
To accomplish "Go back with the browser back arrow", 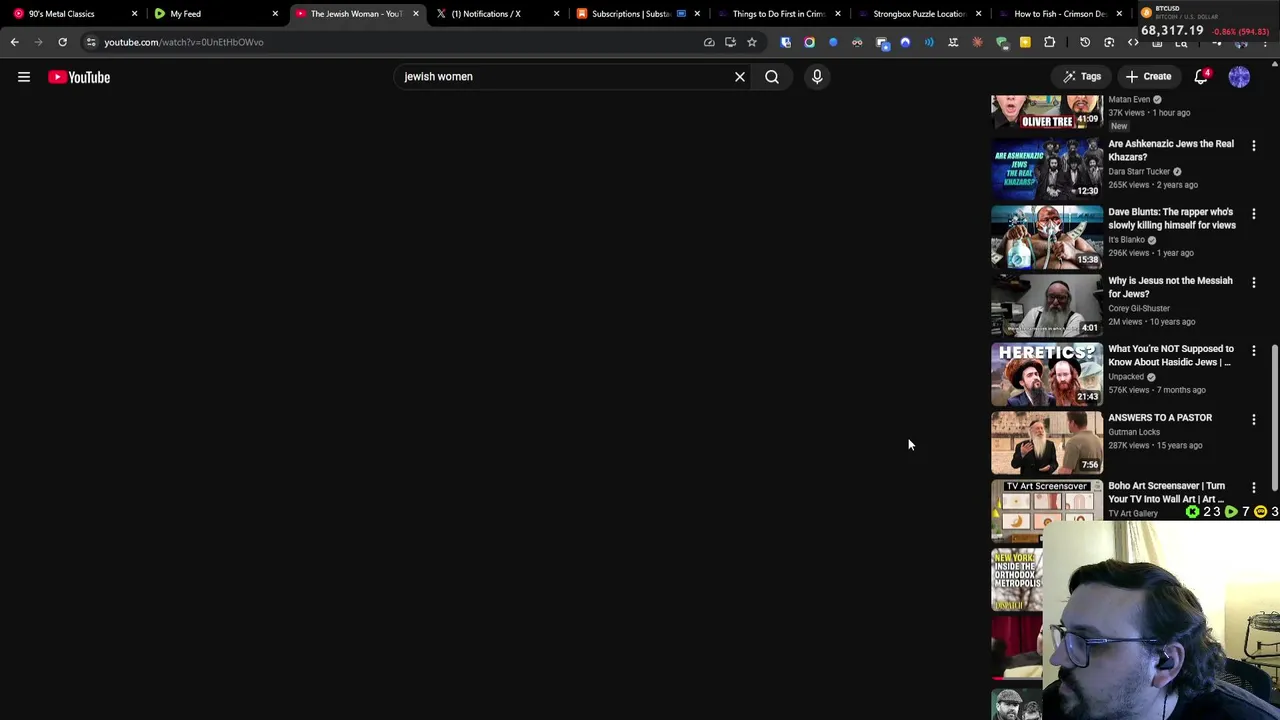I will click(14, 42).
